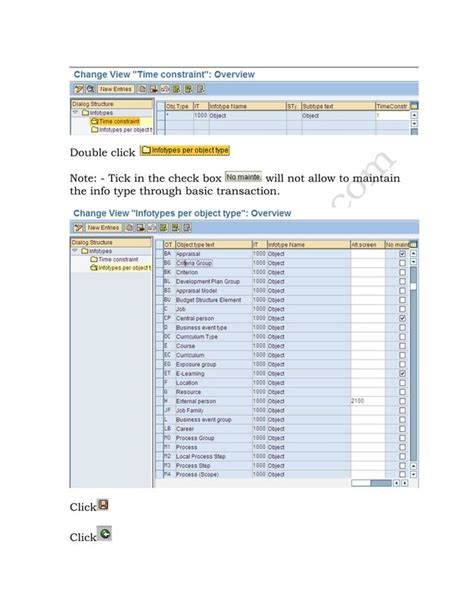Image resolution: width=474 pixels, height=613 pixels.
Task: Check No maint. checkbox for Job row
Action: [402, 309]
